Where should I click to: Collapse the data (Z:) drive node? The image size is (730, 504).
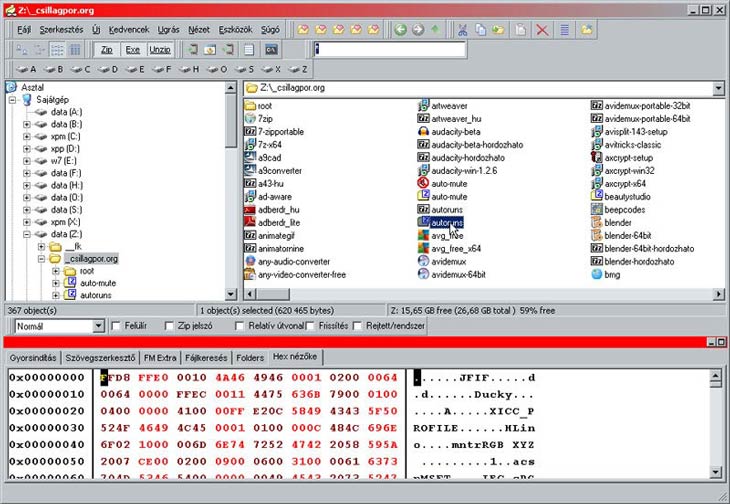pyautogui.click(x=27, y=235)
